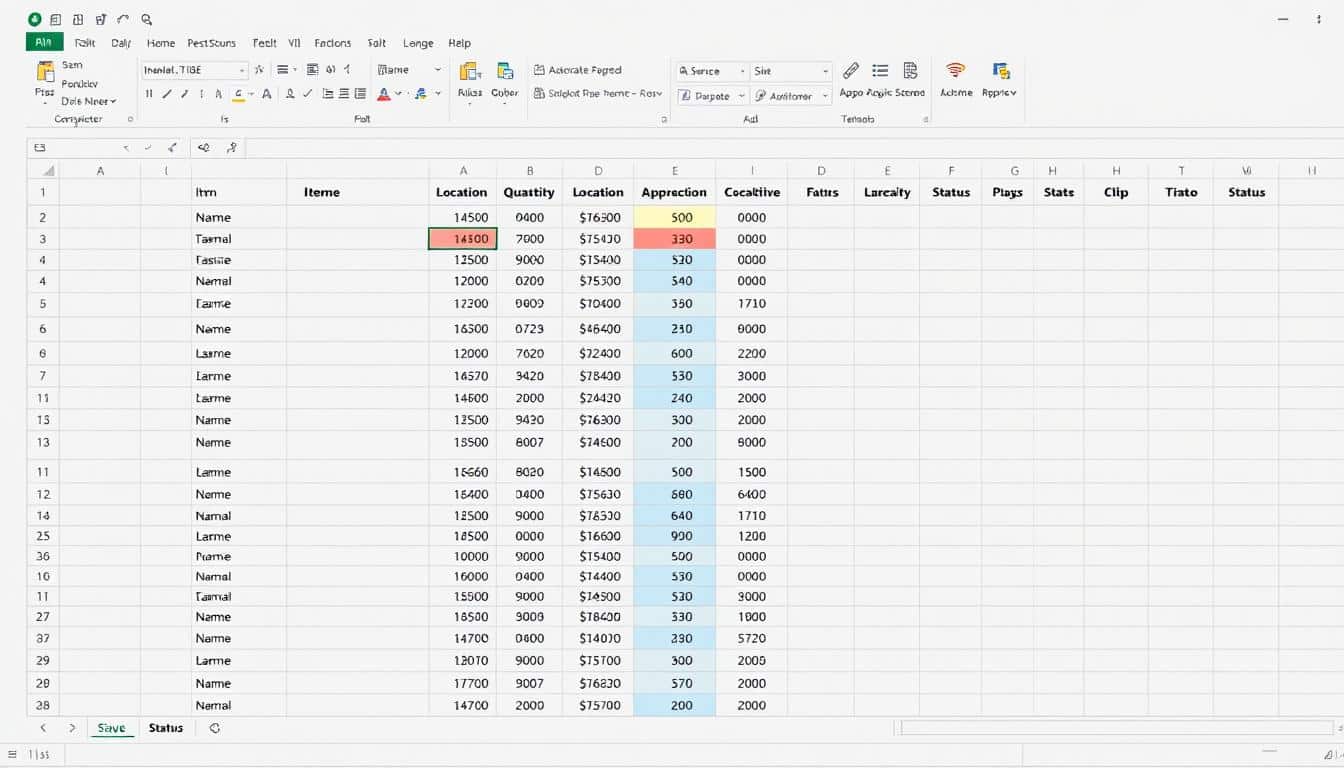Image resolution: width=1344 pixels, height=768 pixels.
Task: Click the Piss clipboard paste icon
Action: click(45, 71)
